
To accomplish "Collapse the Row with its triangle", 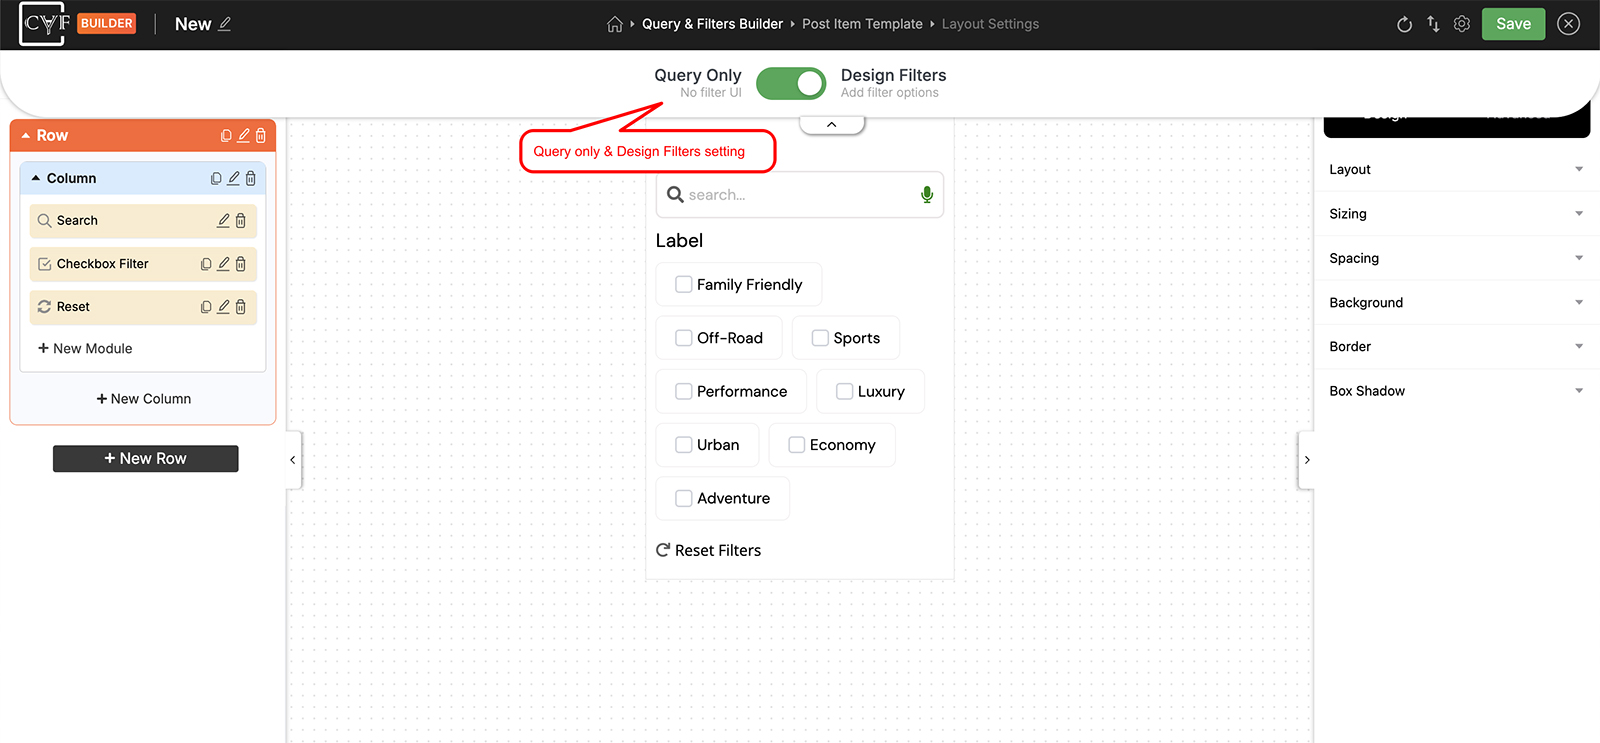I will [x=26, y=135].
